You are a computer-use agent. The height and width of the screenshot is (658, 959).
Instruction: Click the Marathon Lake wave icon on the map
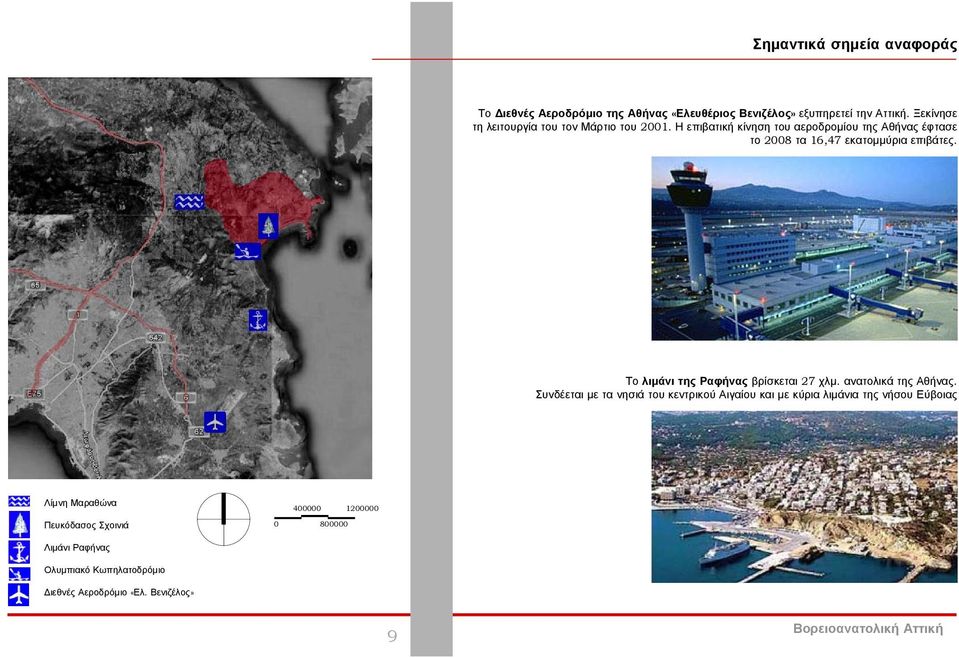pos(189,202)
